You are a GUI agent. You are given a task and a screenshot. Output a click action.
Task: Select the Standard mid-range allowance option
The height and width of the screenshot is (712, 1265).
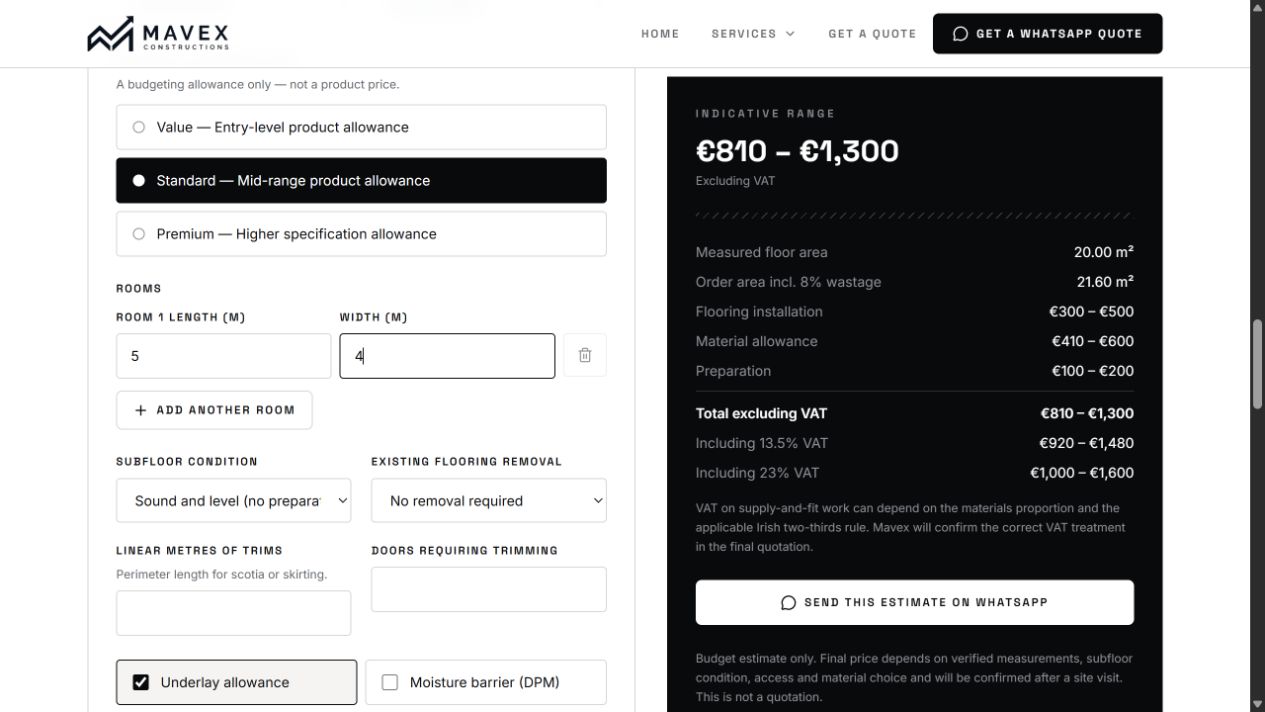[x=361, y=180]
